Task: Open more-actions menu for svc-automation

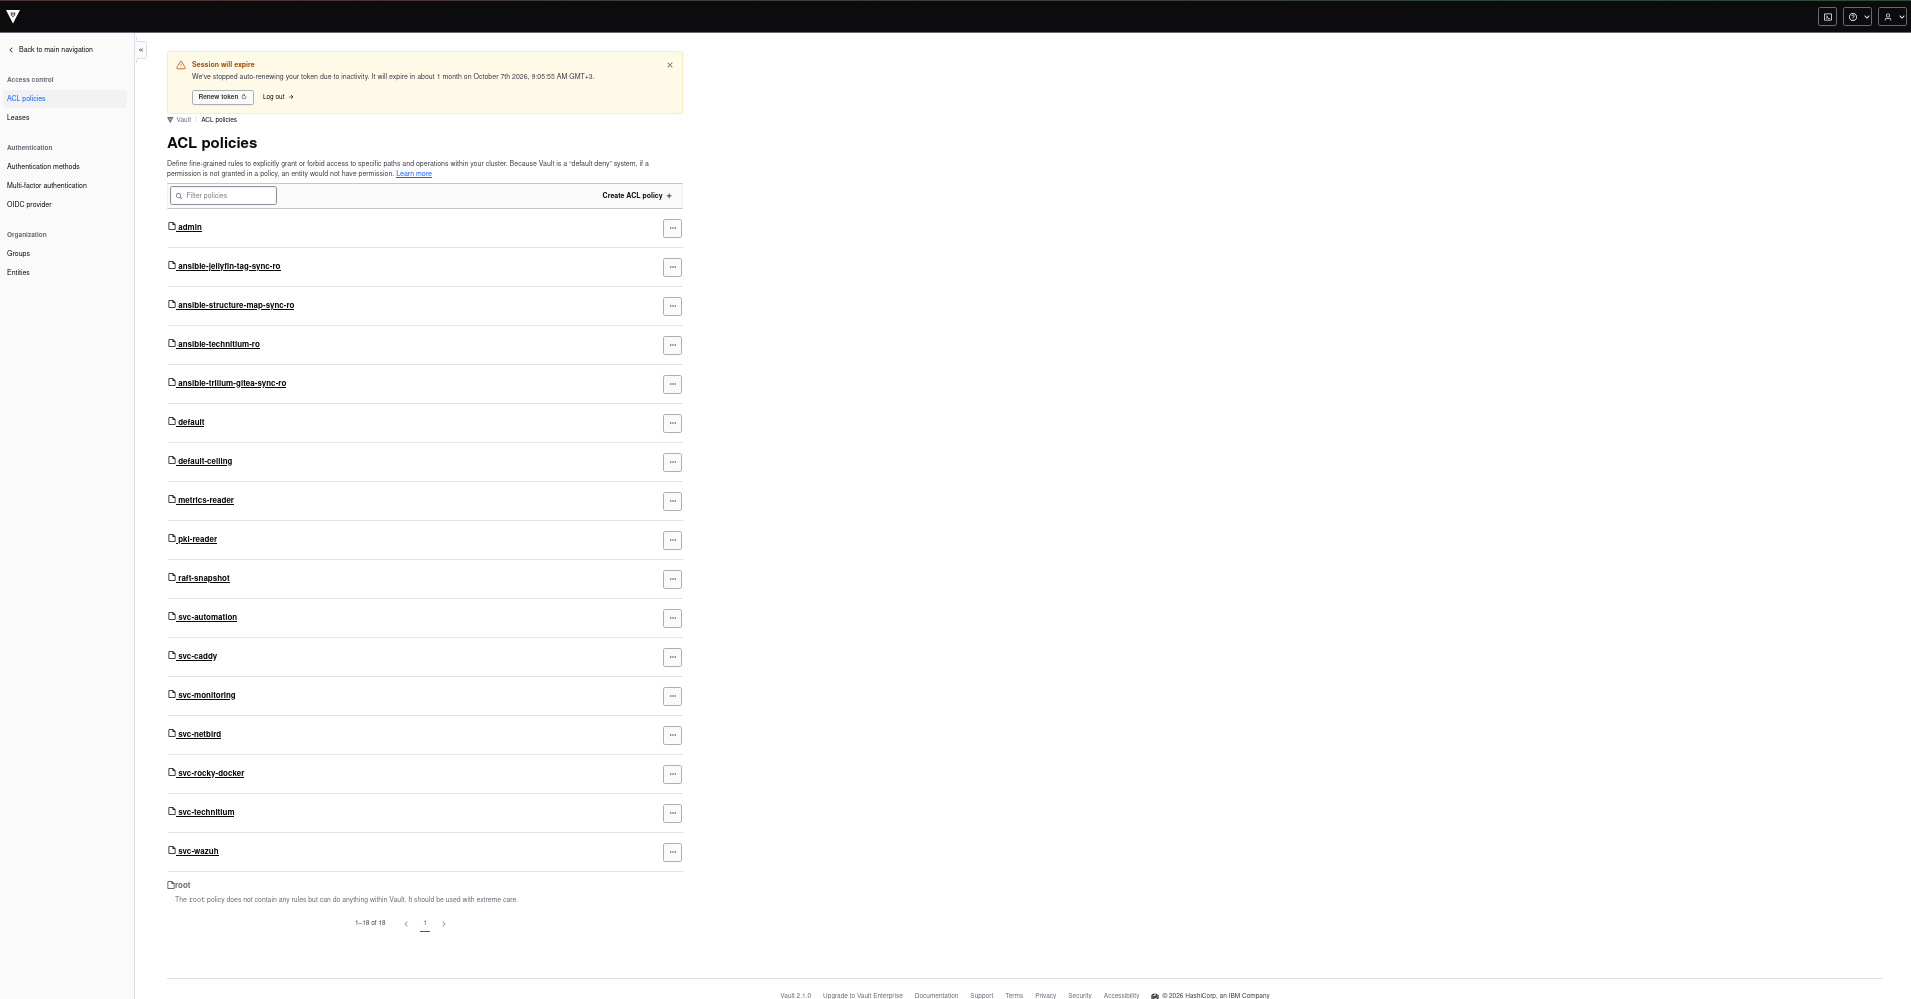Action: point(673,618)
